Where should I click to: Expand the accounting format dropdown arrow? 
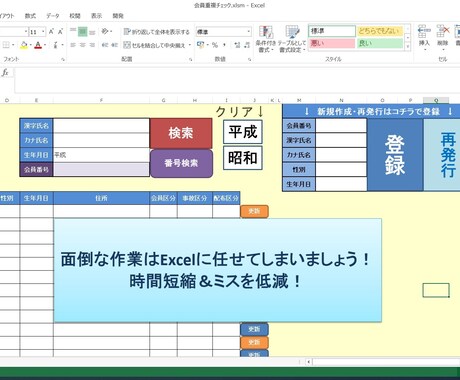(207, 45)
